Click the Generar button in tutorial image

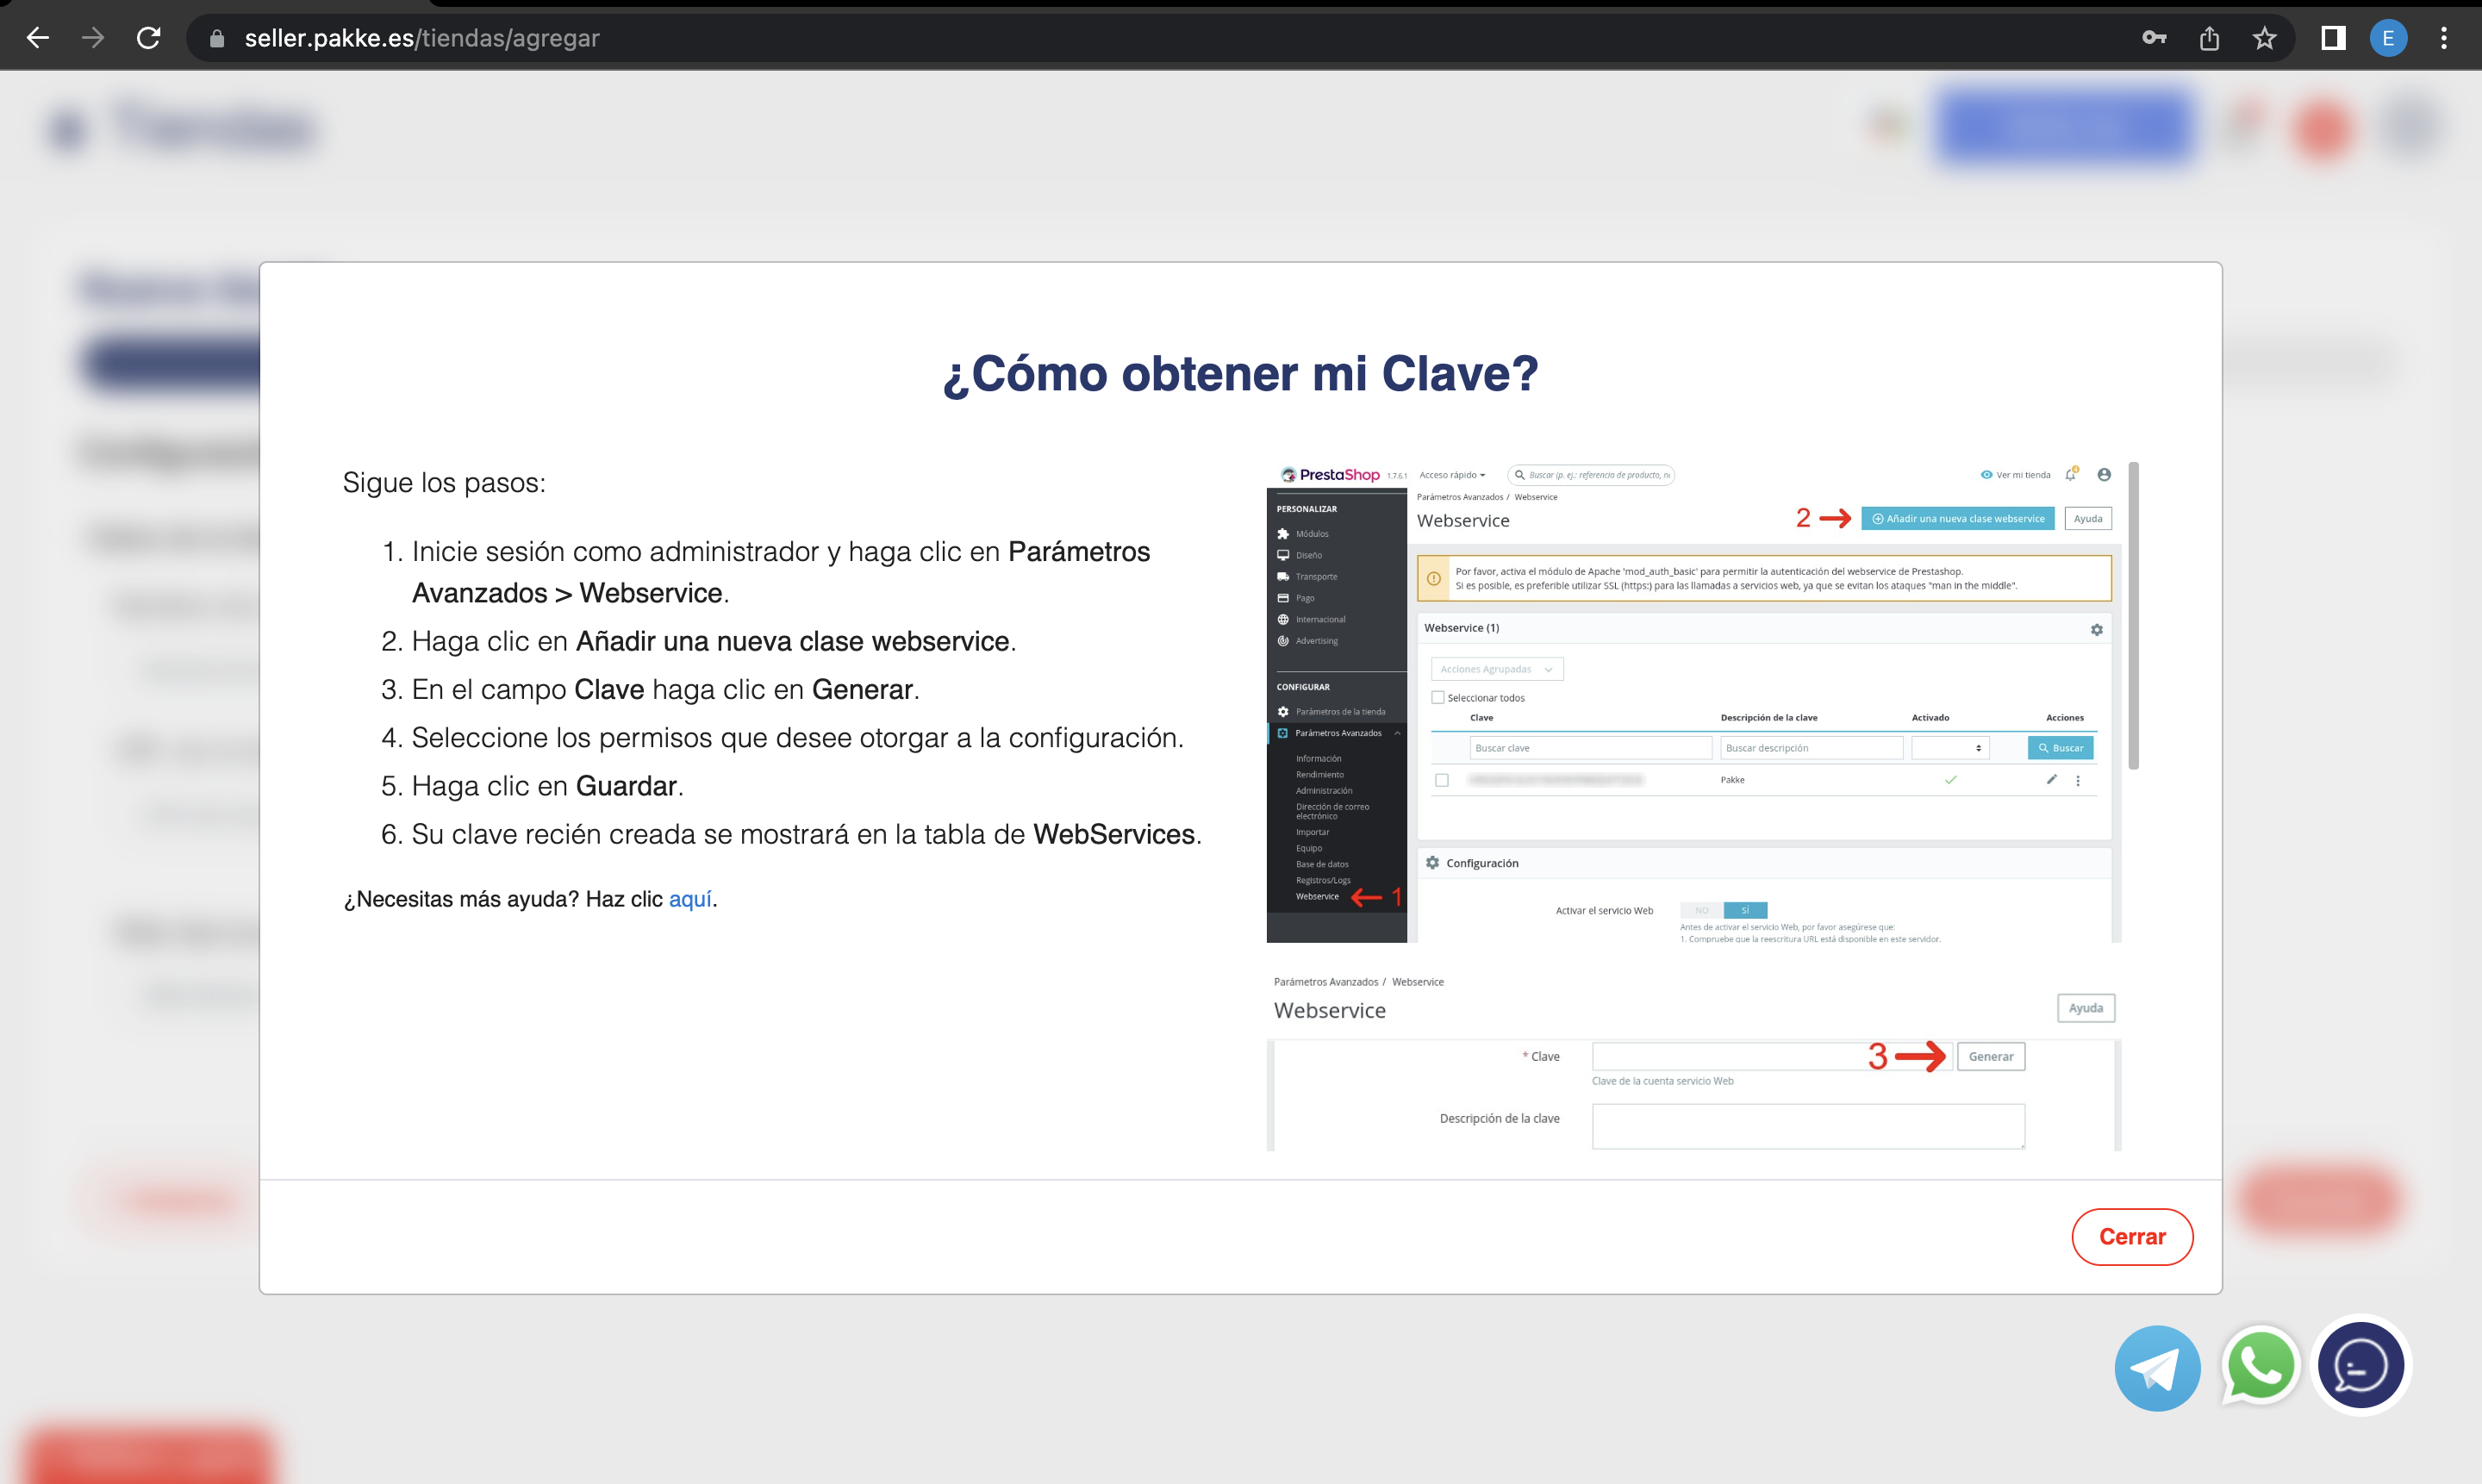point(1990,1056)
